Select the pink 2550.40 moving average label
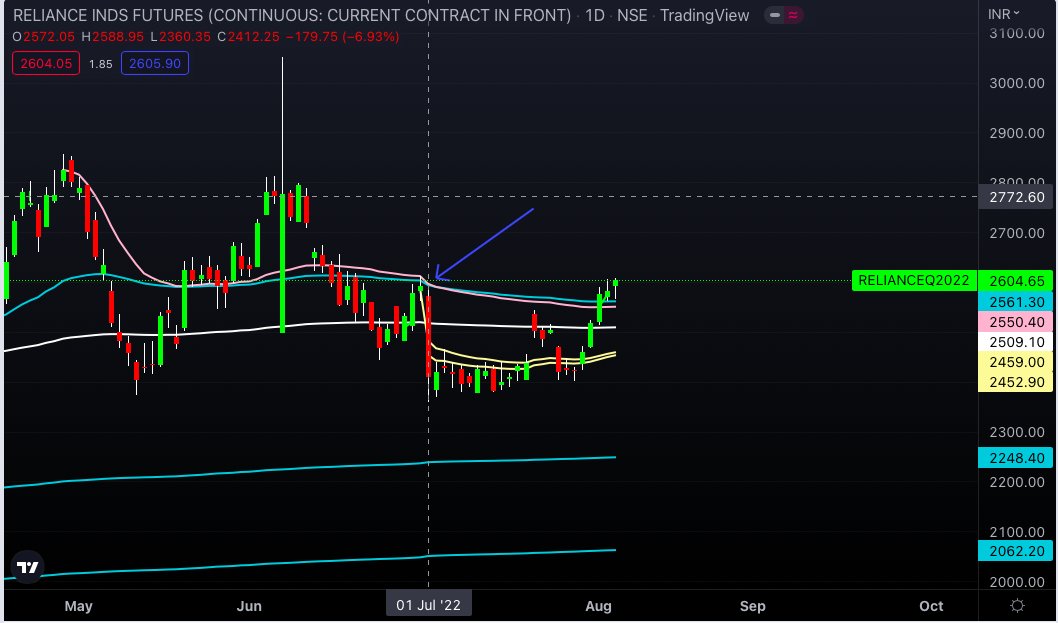Viewport: 1058px width, 623px height. click(1015, 322)
